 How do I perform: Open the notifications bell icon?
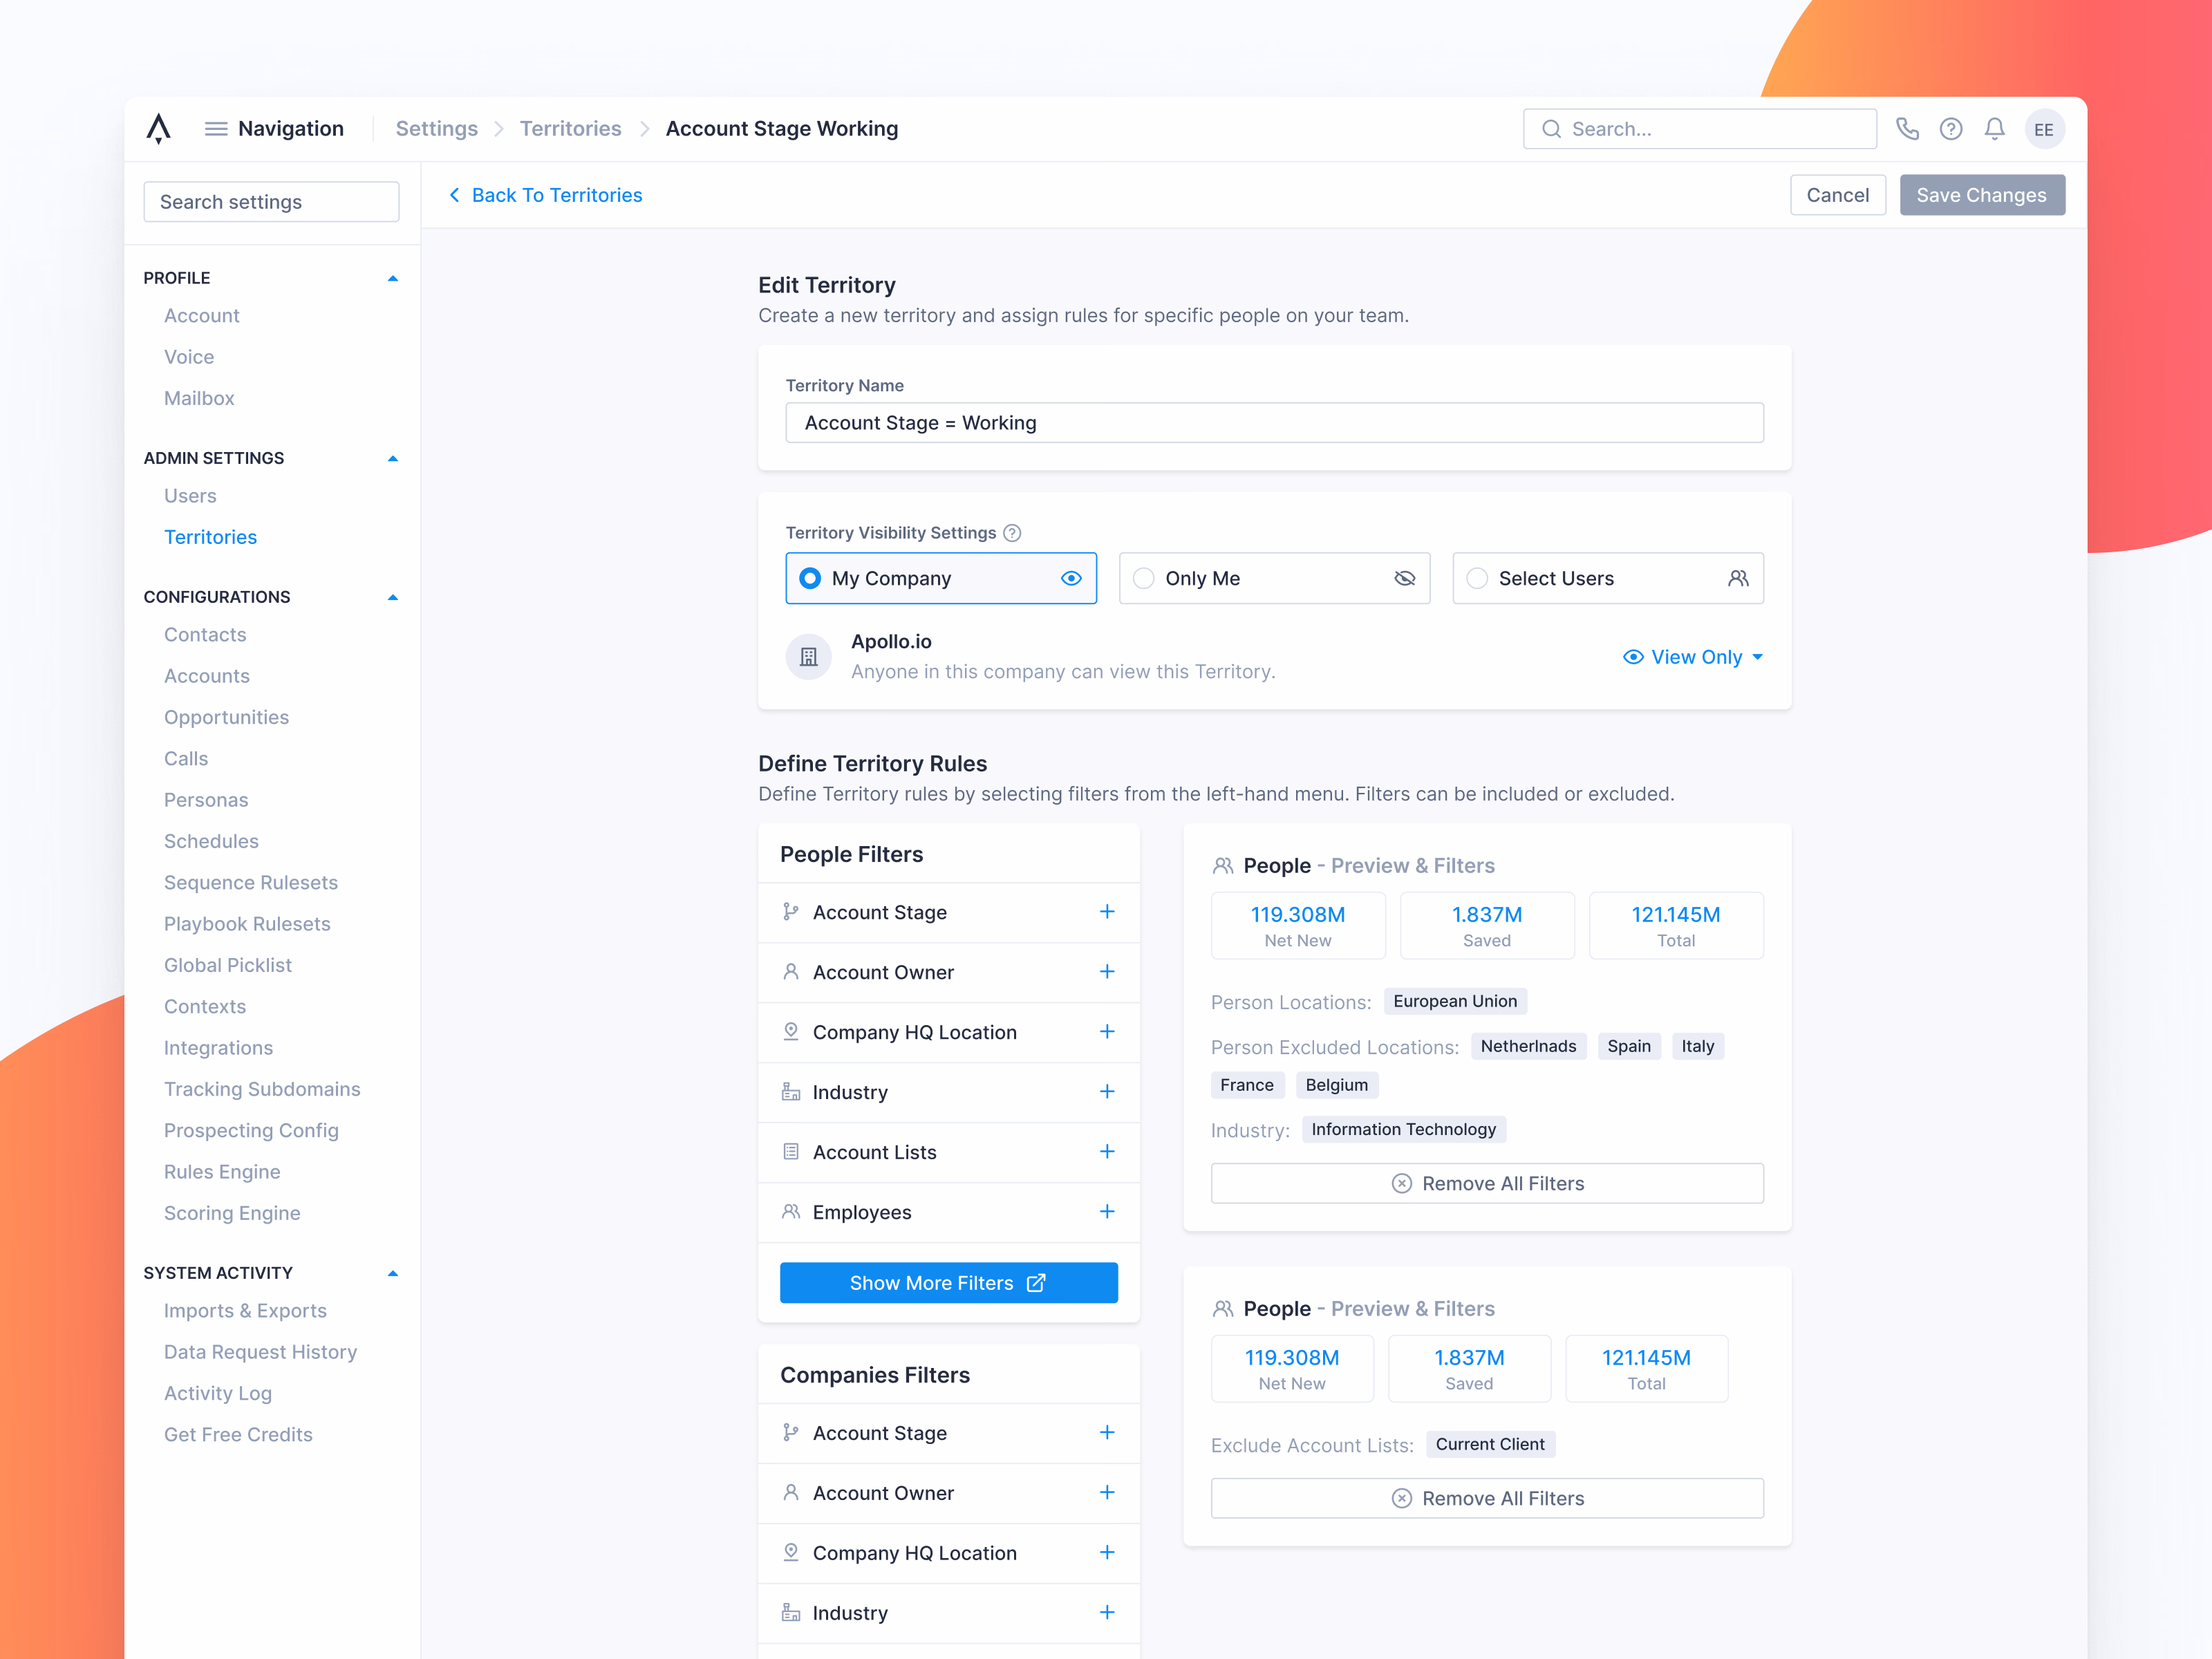click(x=1994, y=129)
